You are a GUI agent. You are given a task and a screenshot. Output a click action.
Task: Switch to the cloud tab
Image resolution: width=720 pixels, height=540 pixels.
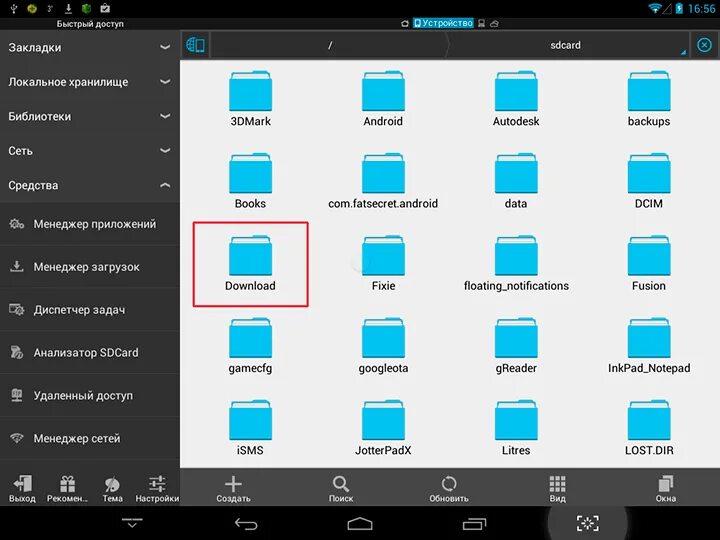pos(495,23)
